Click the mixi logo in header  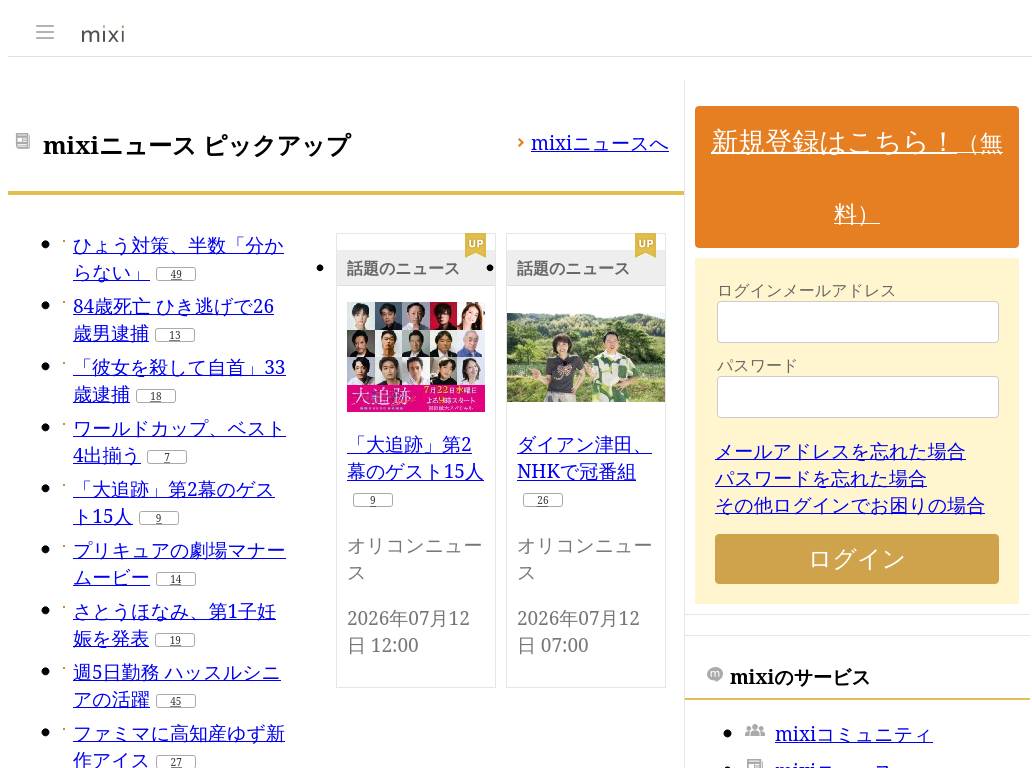coord(103,34)
